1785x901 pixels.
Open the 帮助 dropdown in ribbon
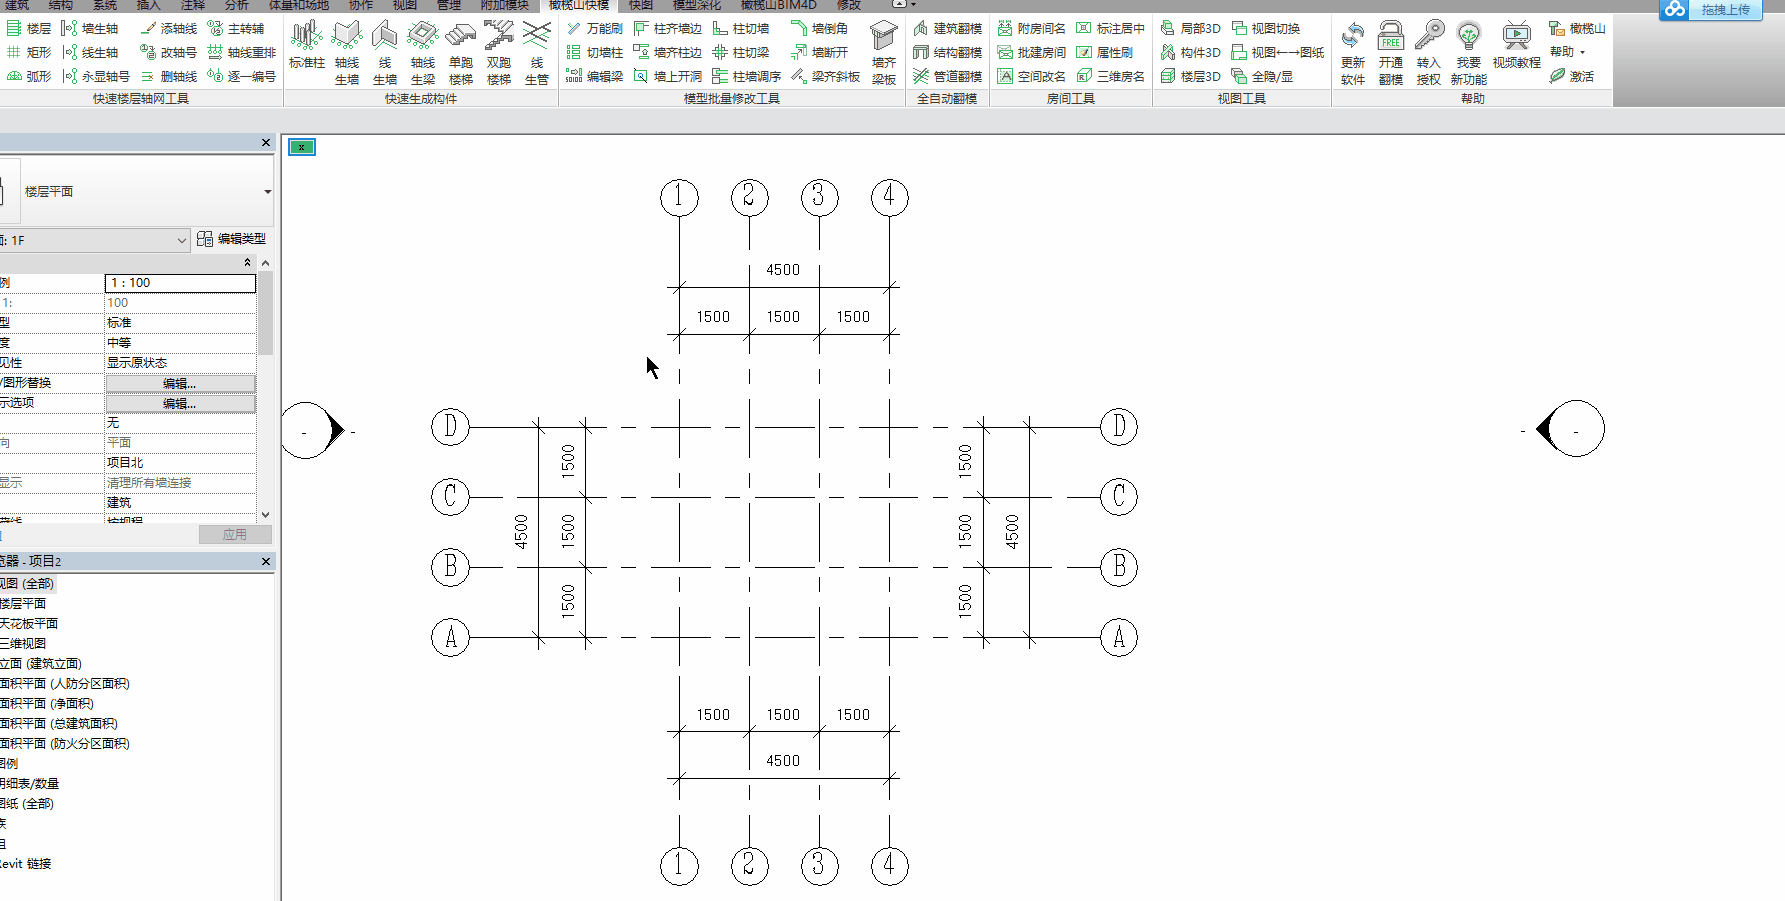tap(1567, 52)
